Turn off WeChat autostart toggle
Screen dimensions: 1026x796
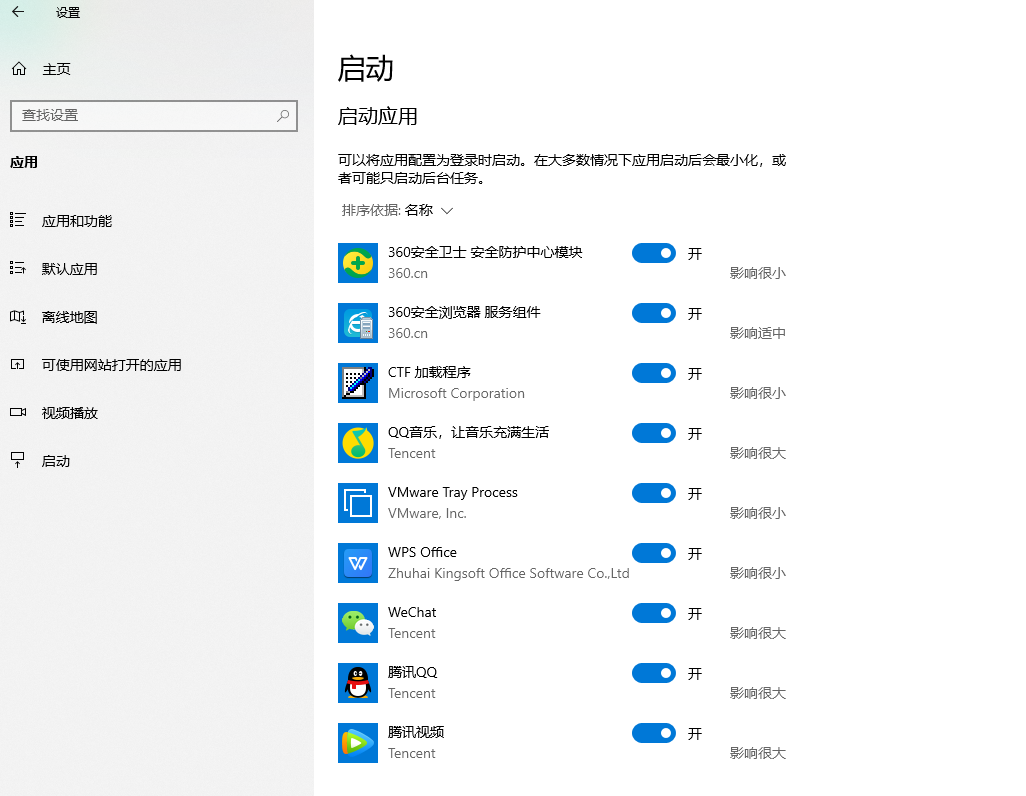click(653, 613)
